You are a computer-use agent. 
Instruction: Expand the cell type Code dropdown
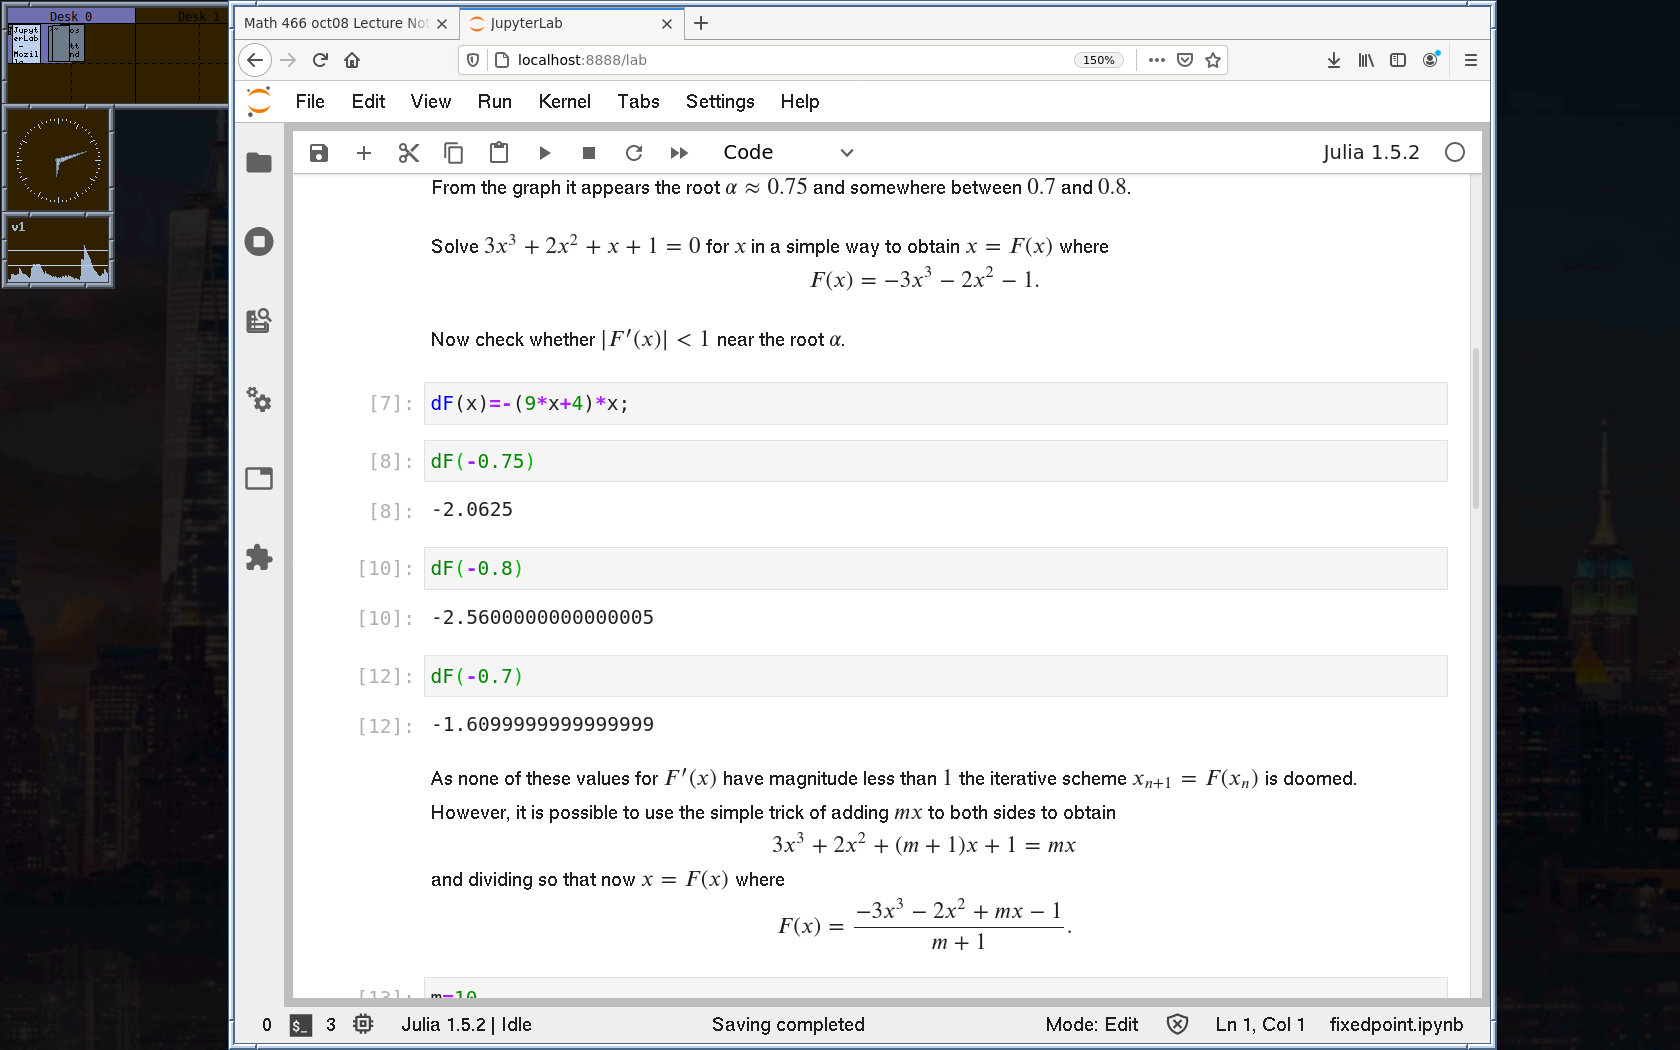(788, 153)
